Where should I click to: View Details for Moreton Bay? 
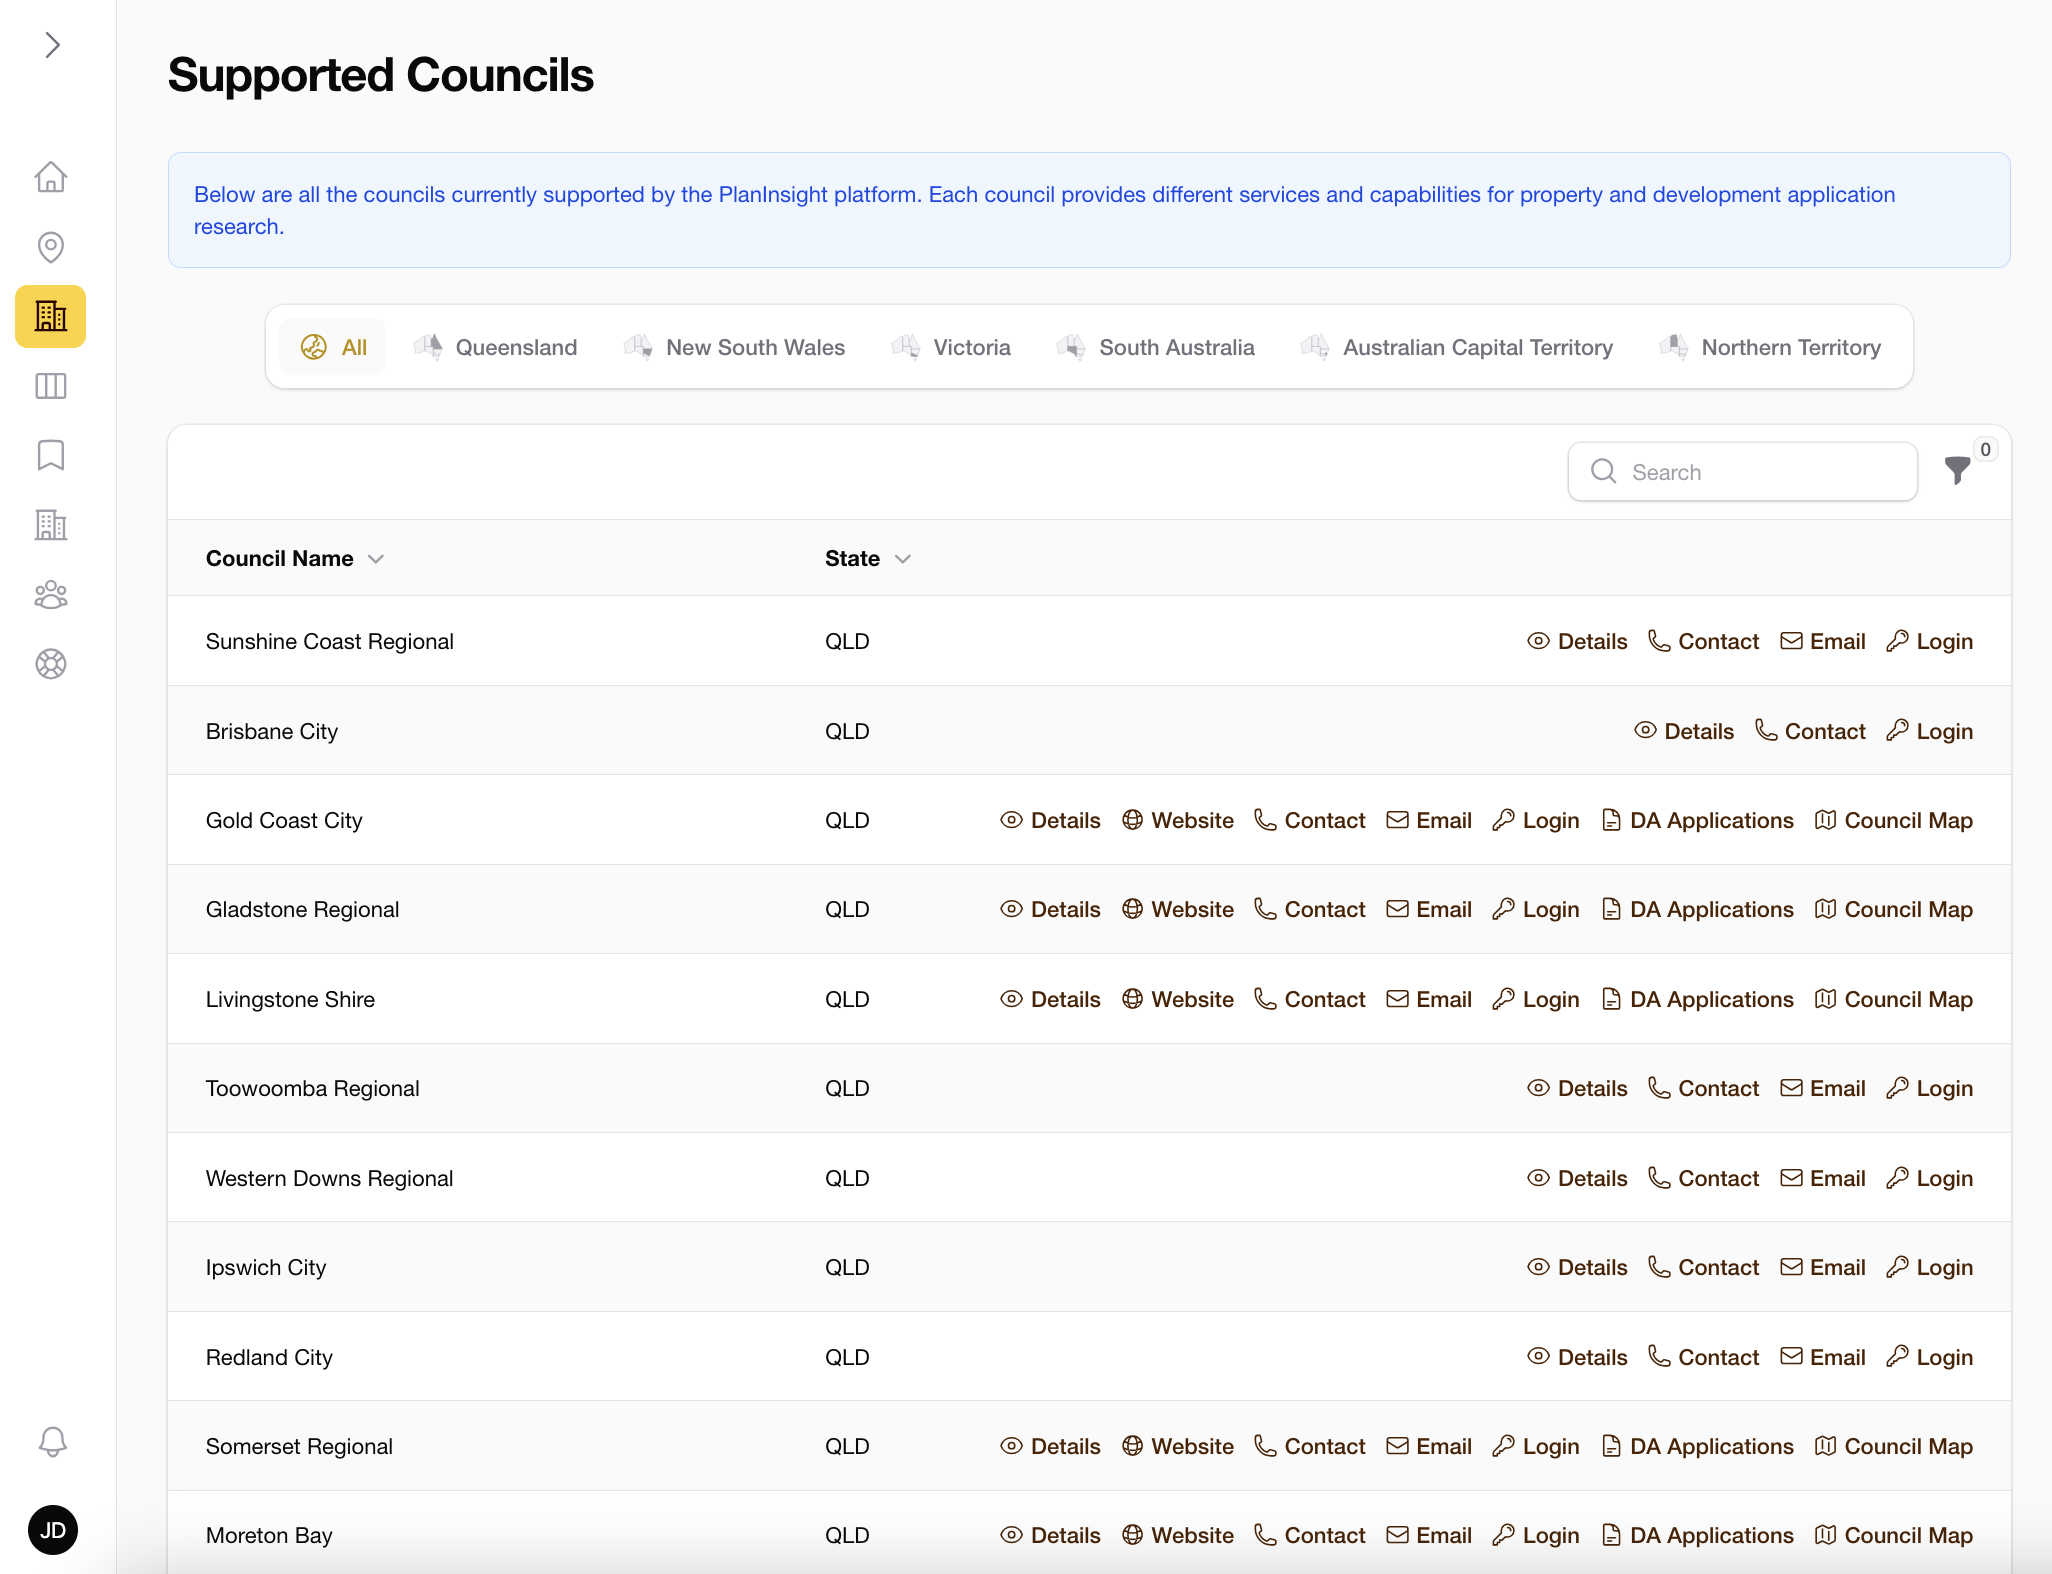pos(1050,1535)
